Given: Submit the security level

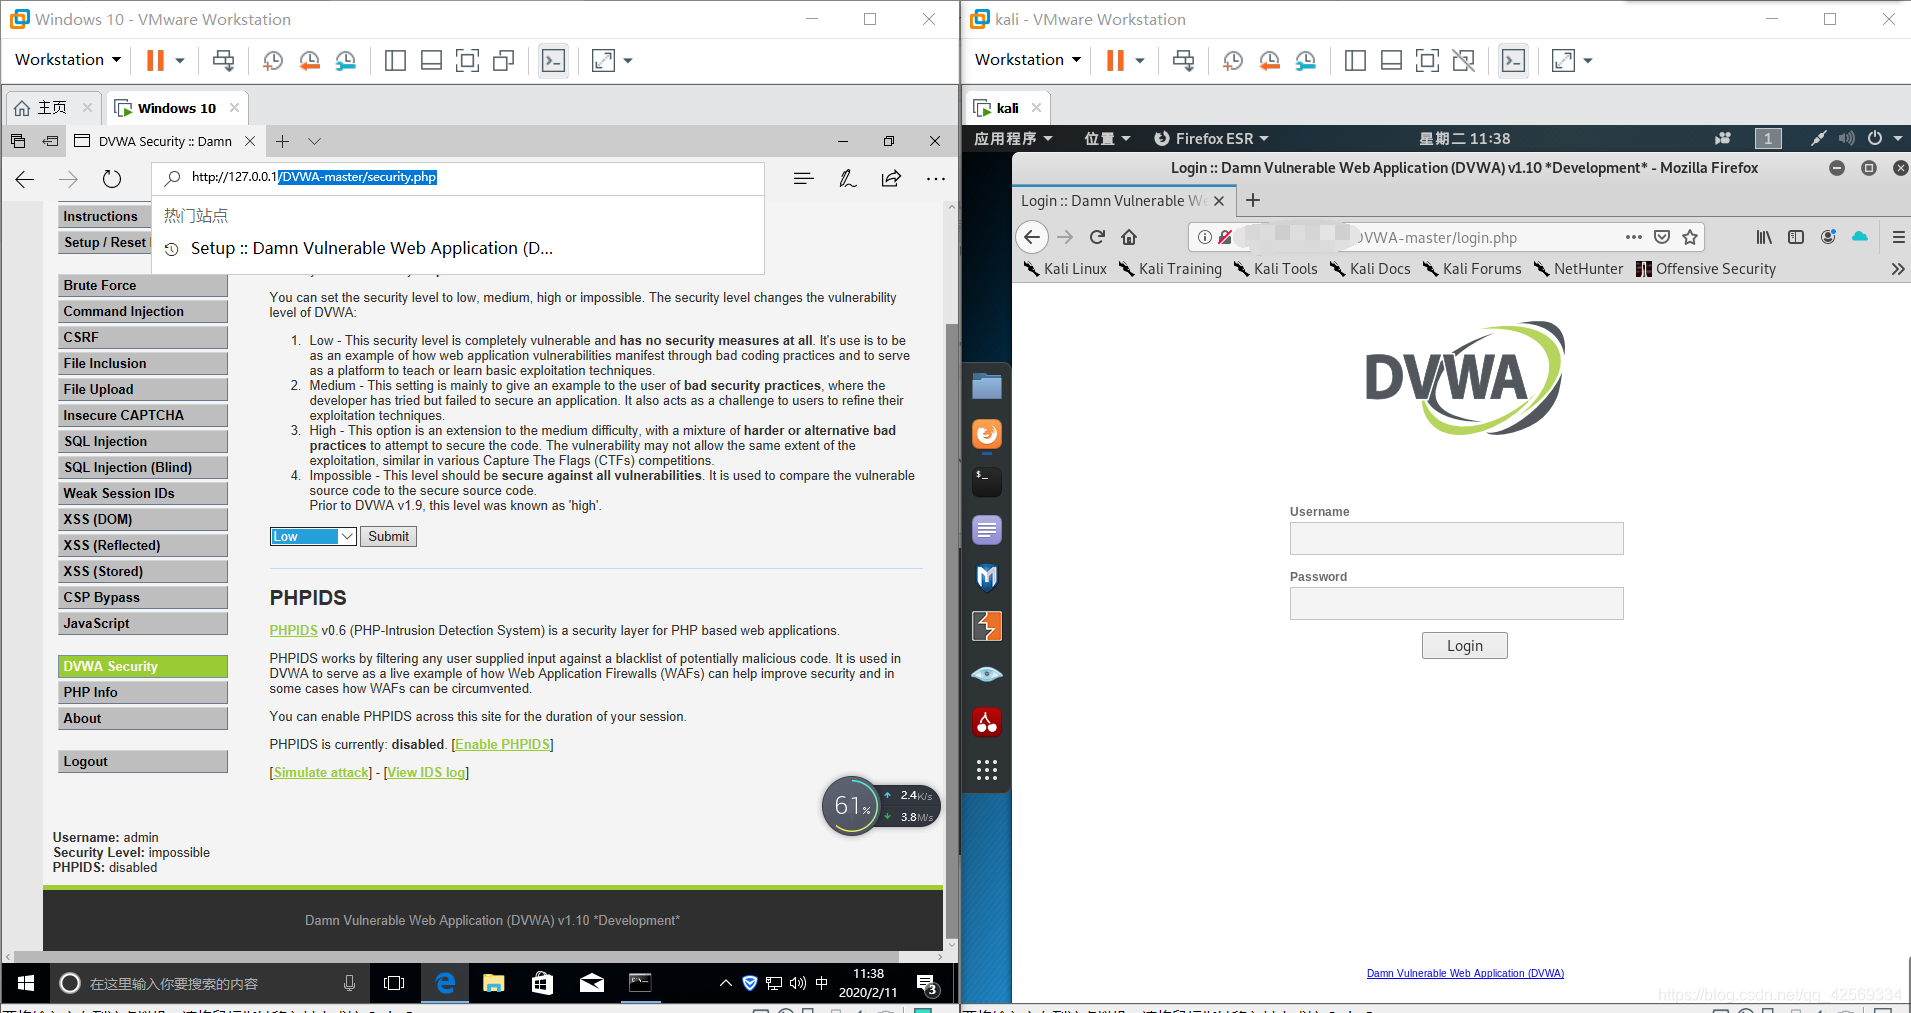Looking at the screenshot, I should pyautogui.click(x=388, y=537).
